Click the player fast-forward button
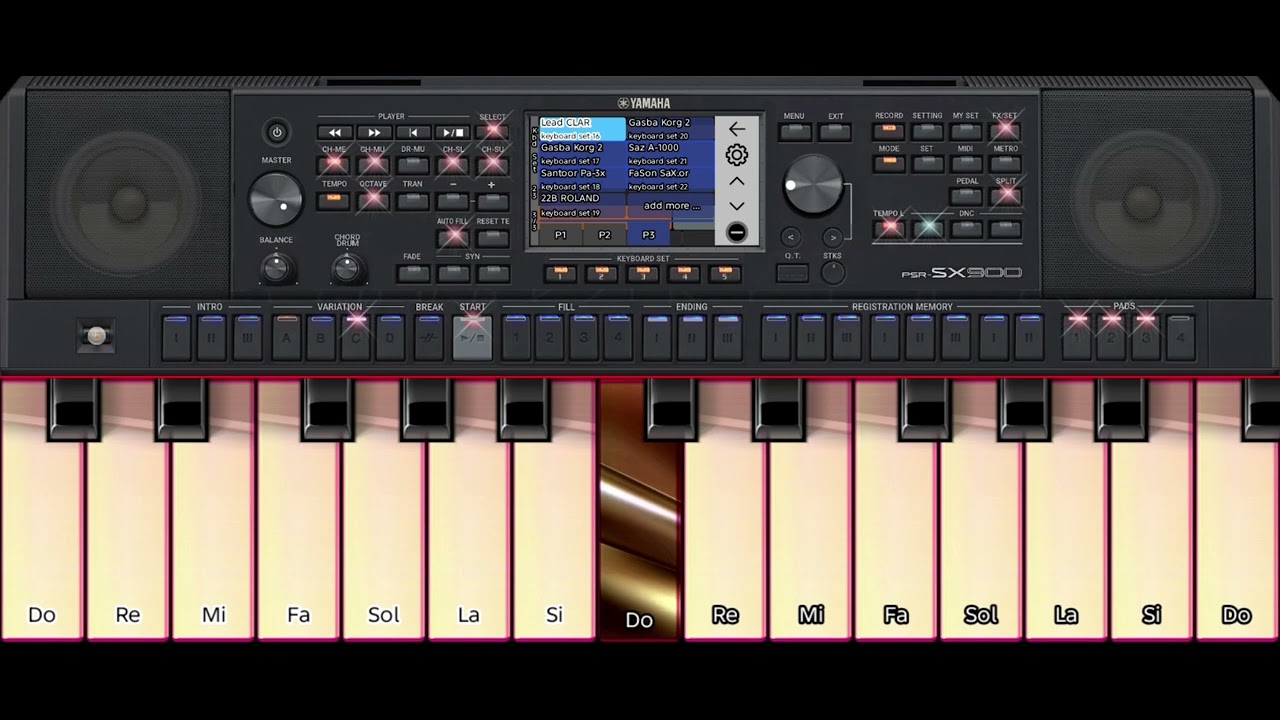 (374, 132)
